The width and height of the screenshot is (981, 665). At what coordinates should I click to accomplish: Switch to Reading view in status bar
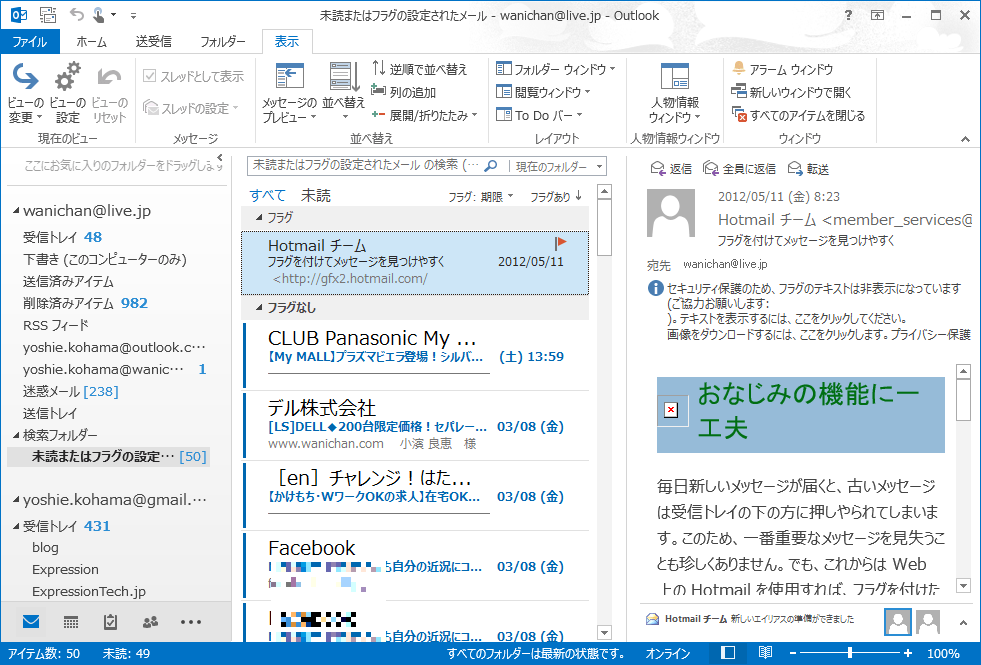click(765, 653)
